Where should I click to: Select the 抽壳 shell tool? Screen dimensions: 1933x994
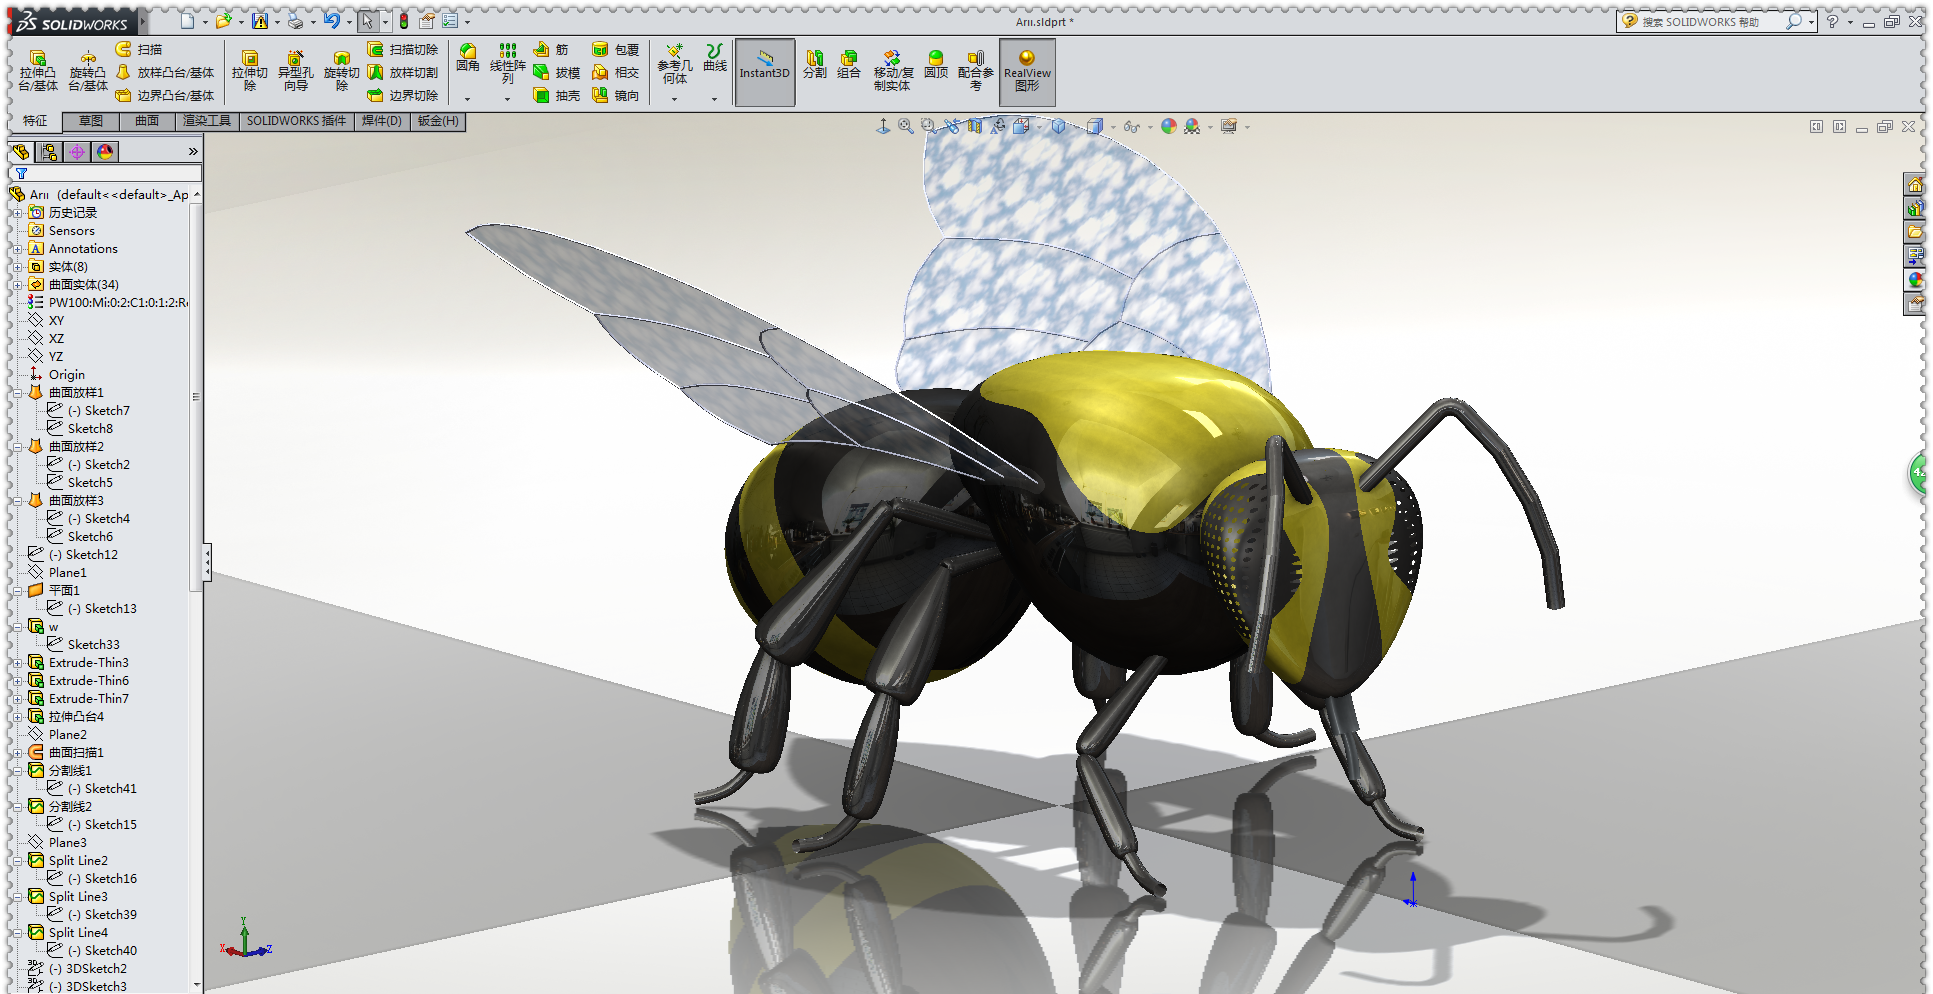click(556, 95)
